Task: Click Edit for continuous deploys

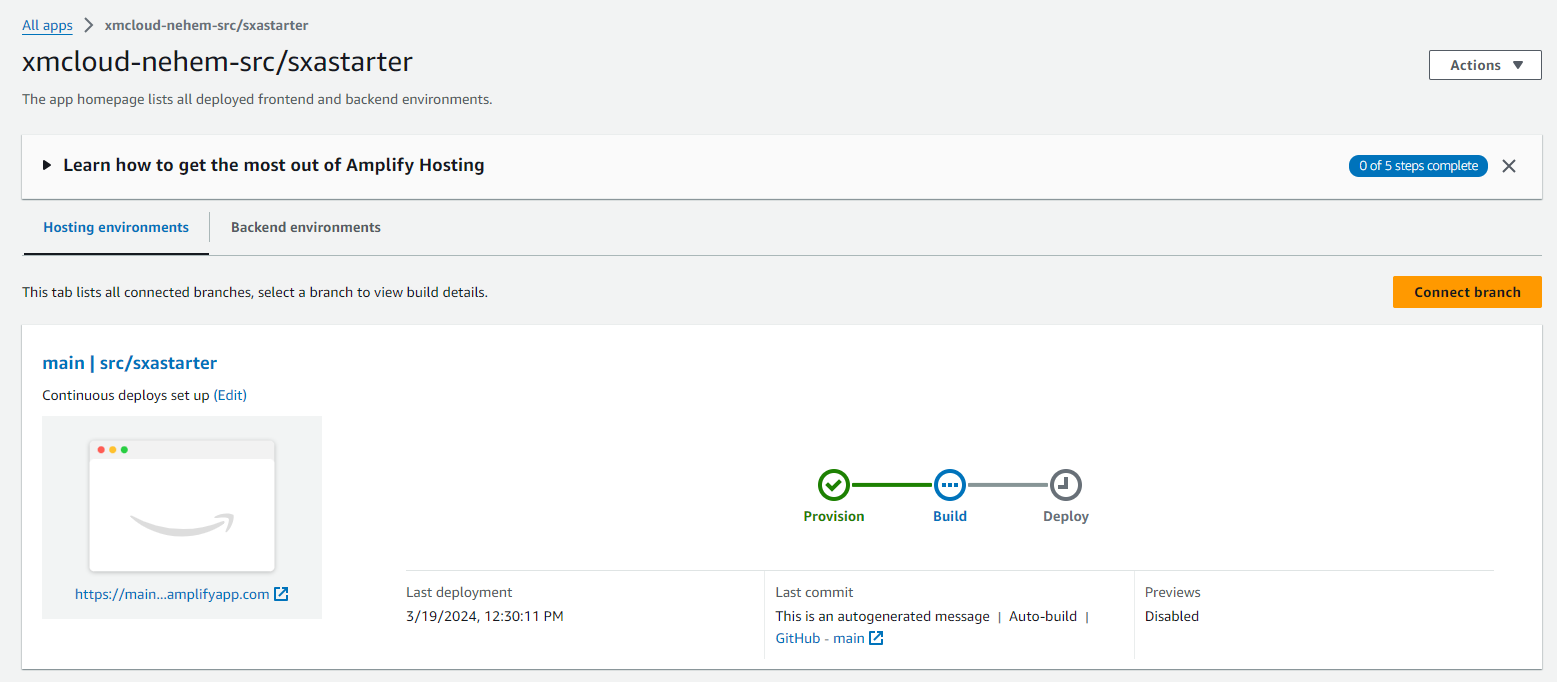Action: tap(230, 395)
